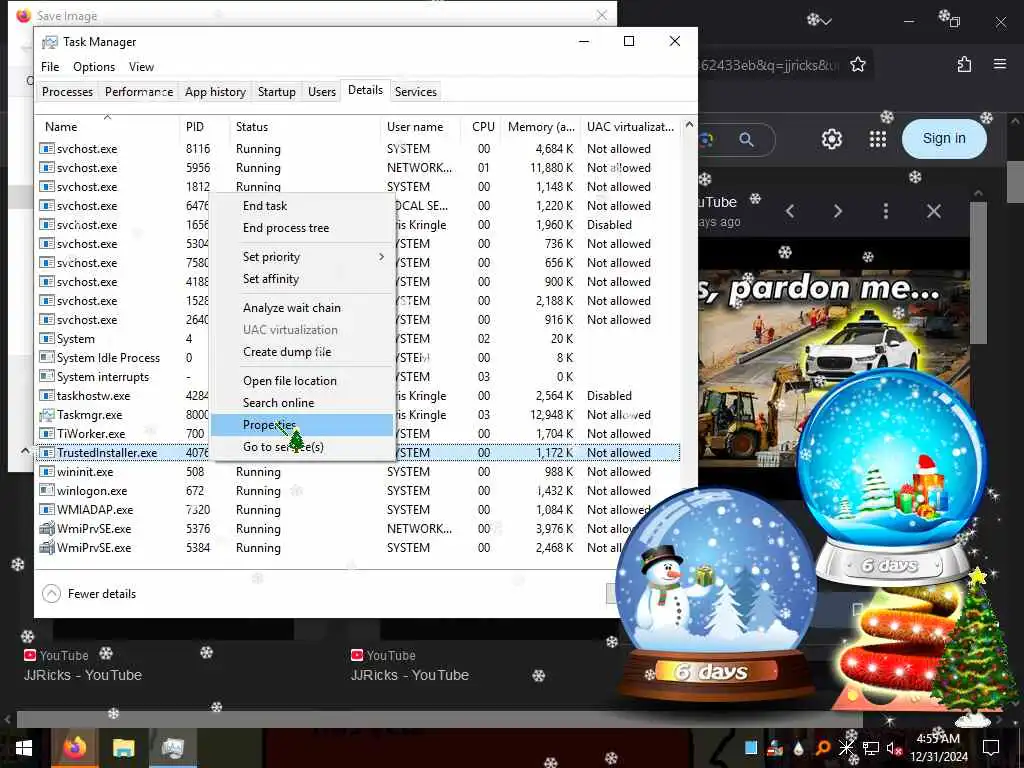The height and width of the screenshot is (768, 1024).
Task: Open the Options menu in Task Manager
Action: (x=93, y=67)
